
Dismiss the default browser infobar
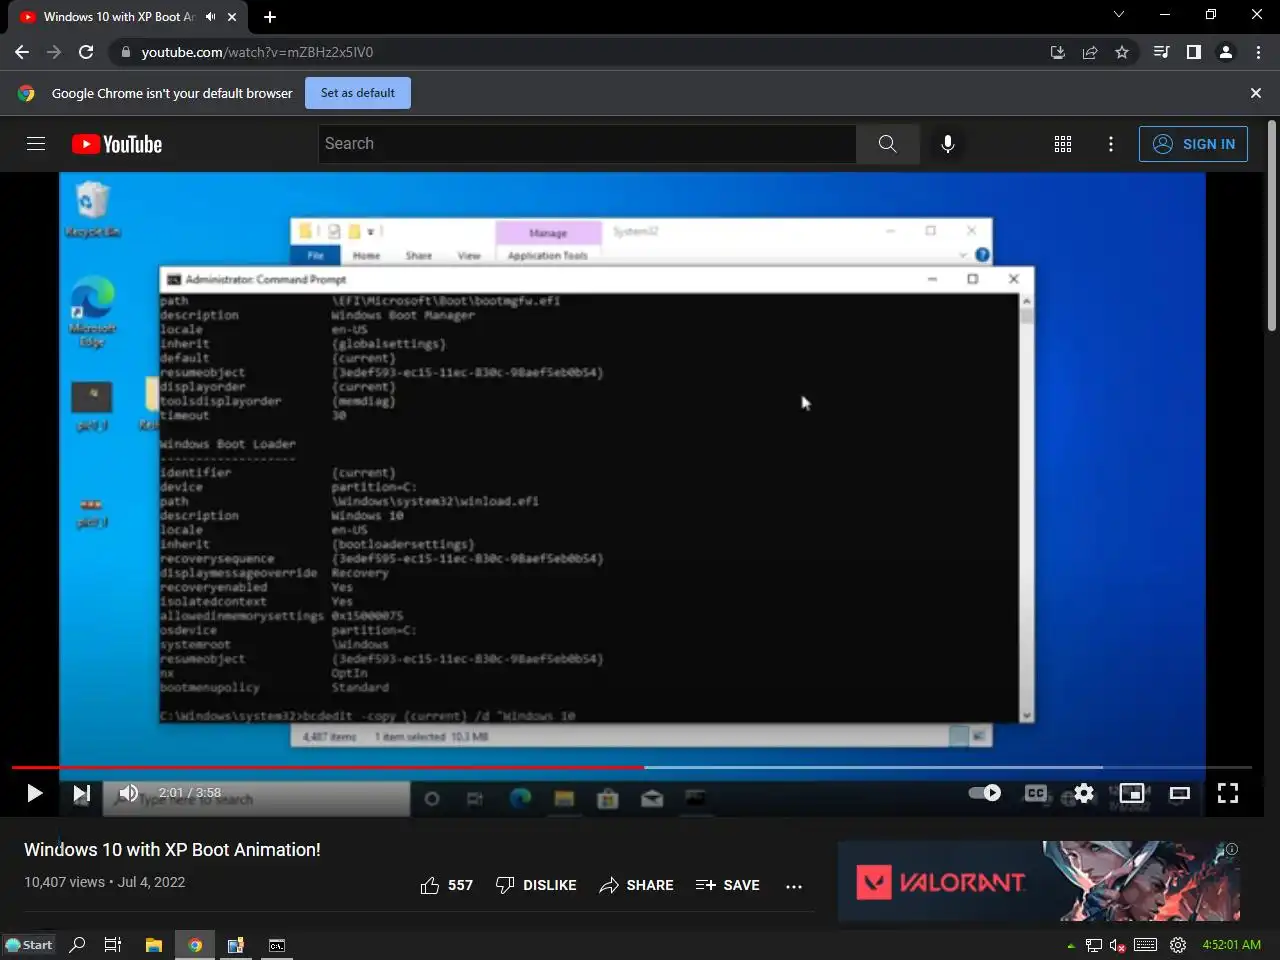pyautogui.click(x=1256, y=93)
